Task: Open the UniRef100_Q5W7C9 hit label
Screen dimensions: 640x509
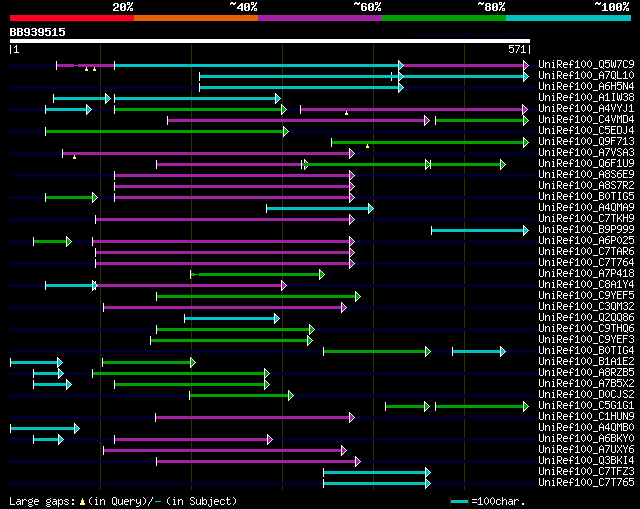Action: pyautogui.click(x=586, y=64)
